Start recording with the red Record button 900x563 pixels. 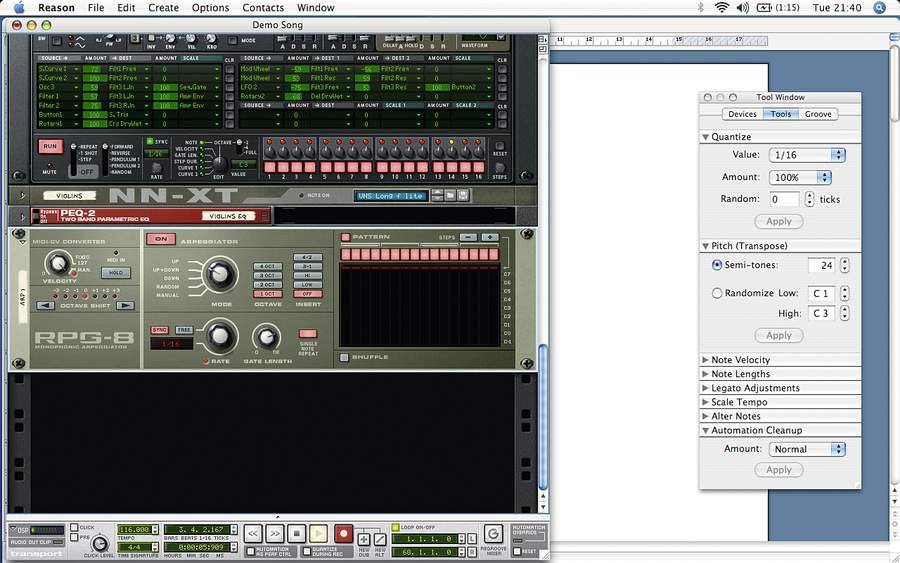[343, 534]
